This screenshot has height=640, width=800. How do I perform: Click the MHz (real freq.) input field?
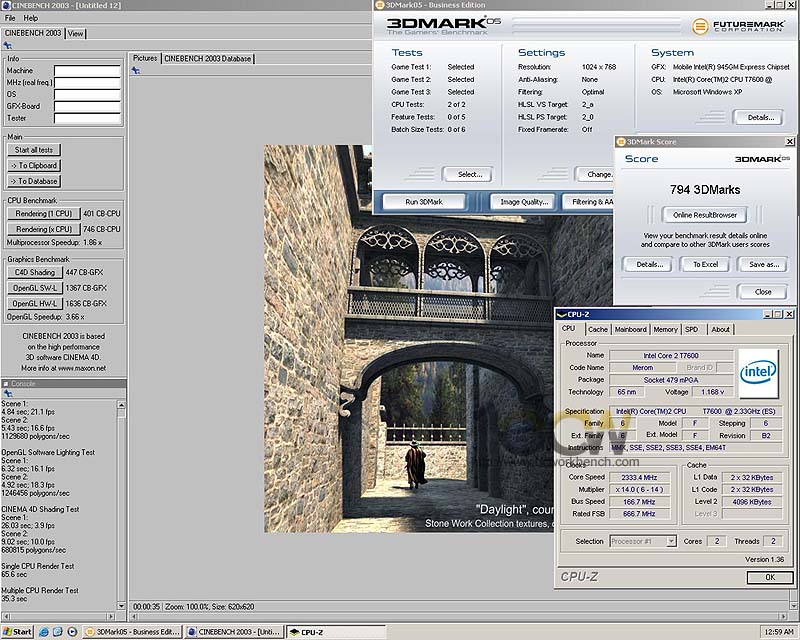click(87, 82)
